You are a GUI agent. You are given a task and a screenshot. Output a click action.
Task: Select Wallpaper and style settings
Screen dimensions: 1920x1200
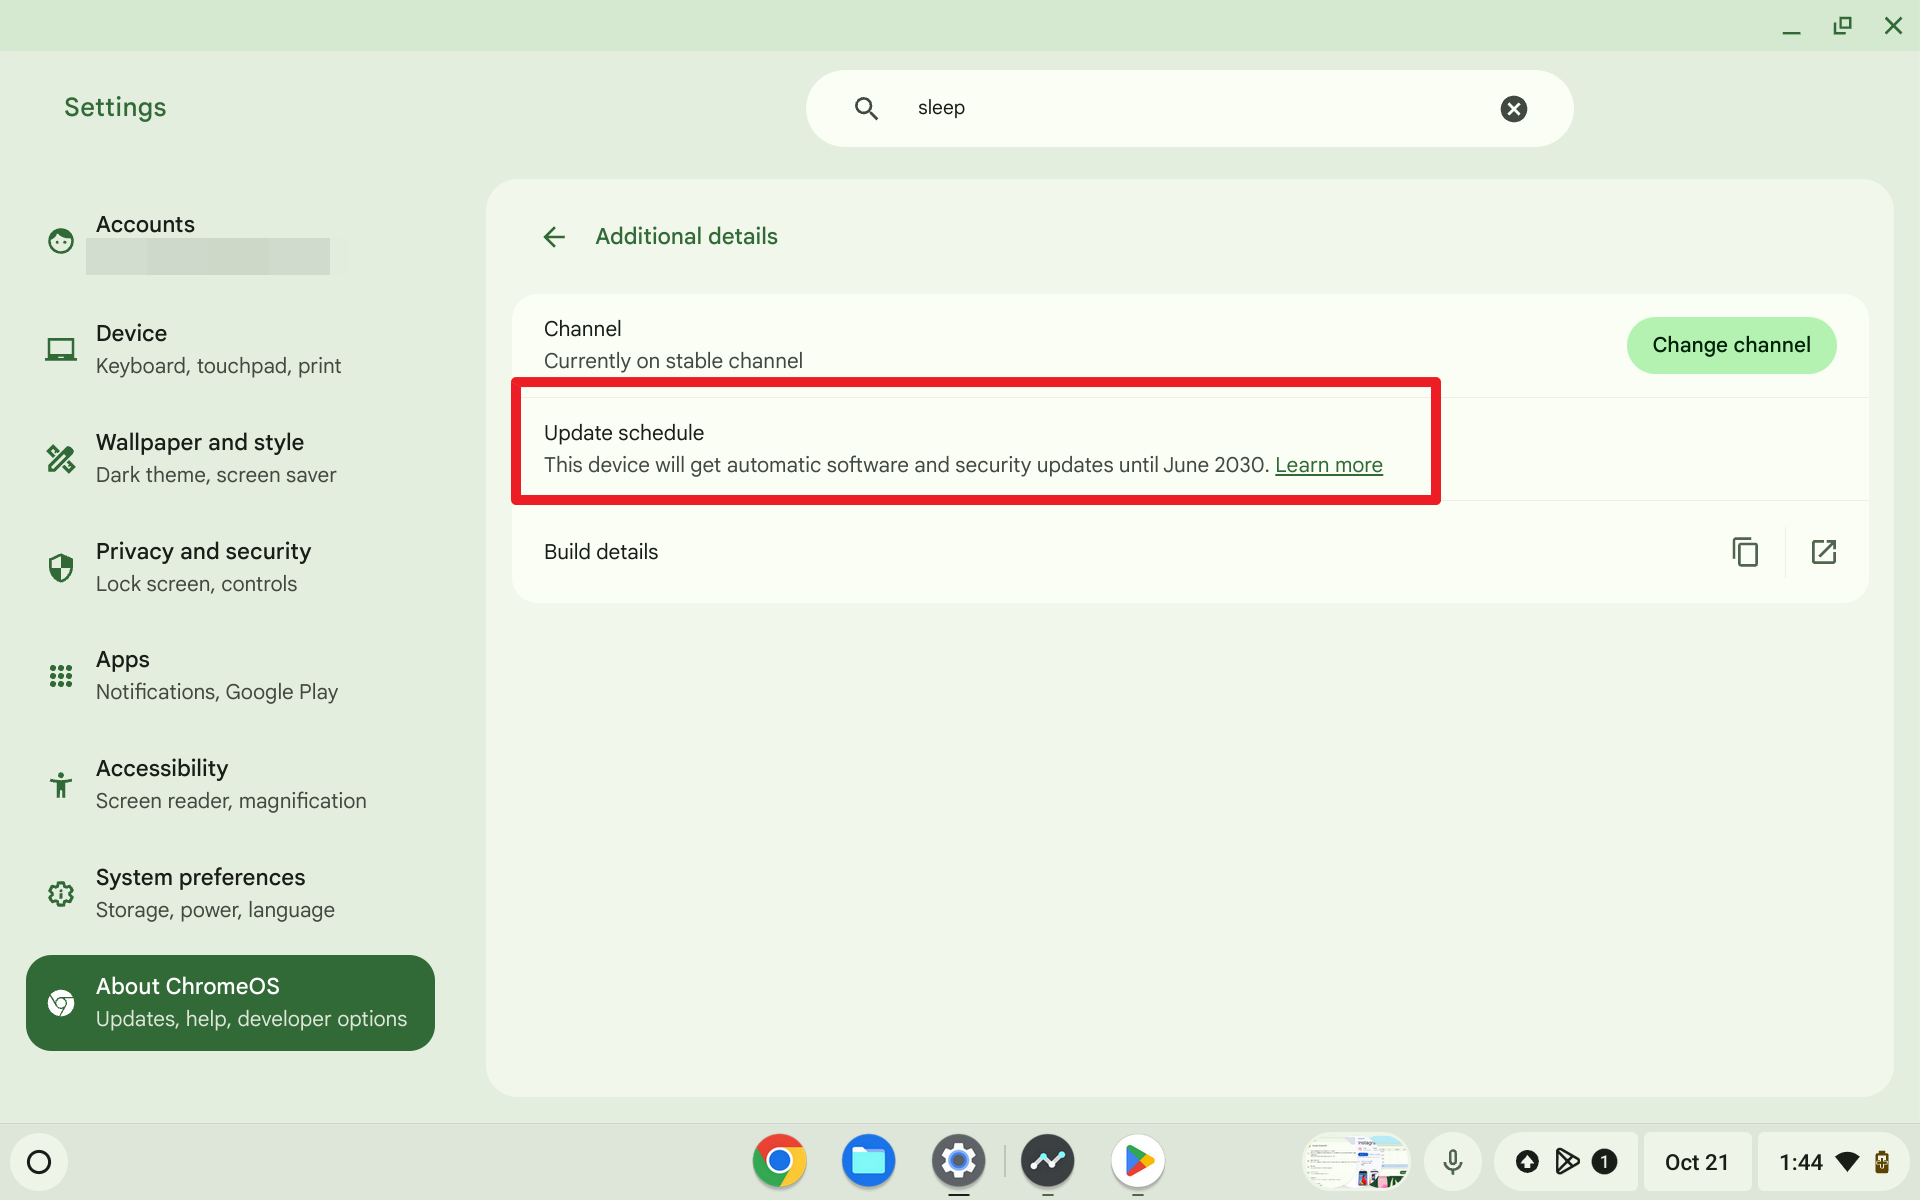[x=231, y=458]
